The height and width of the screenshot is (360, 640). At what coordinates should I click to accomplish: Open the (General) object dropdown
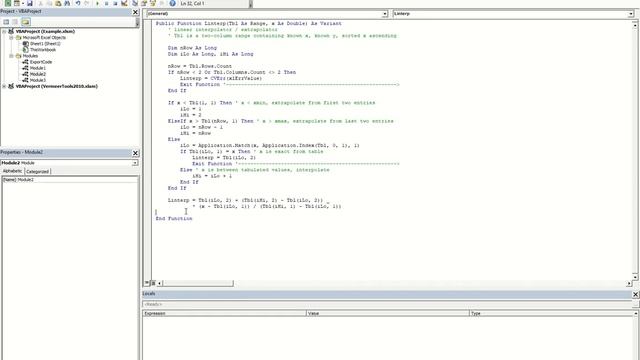click(384, 14)
